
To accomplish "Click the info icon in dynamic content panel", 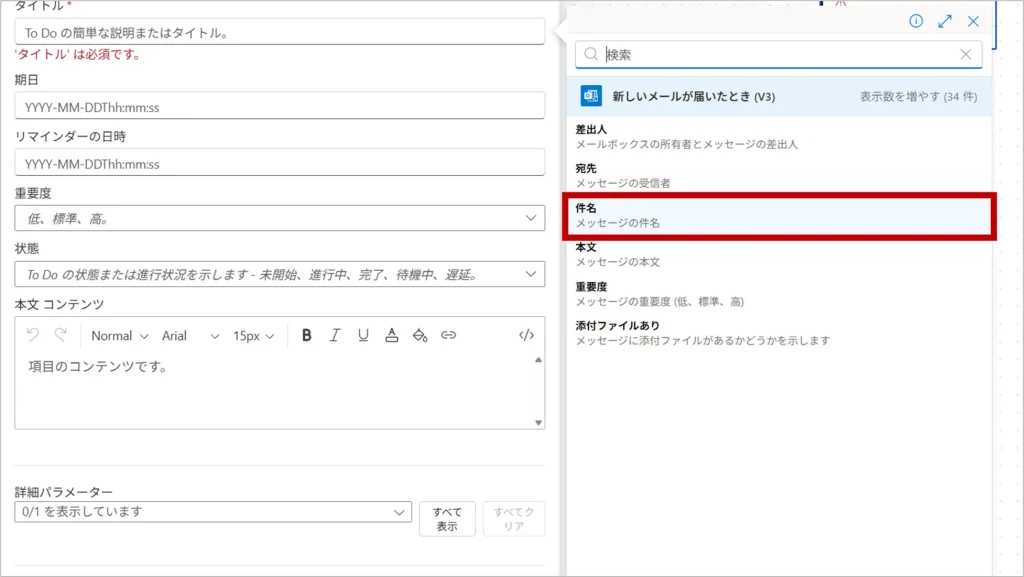I will tap(916, 21).
